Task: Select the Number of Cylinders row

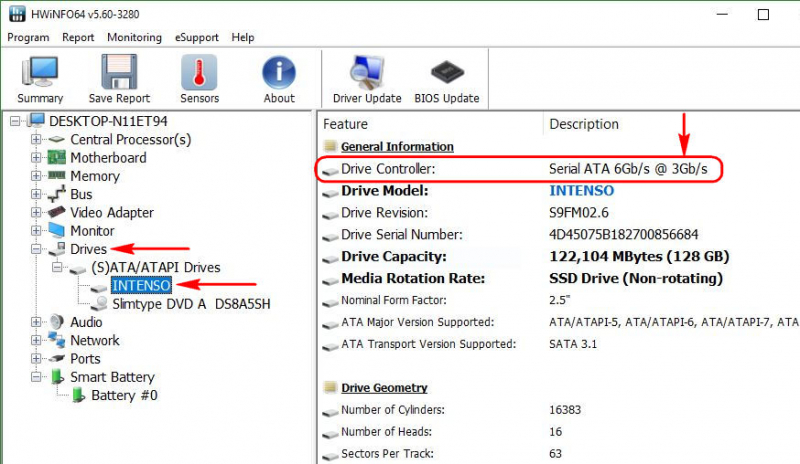Action: tap(559, 409)
